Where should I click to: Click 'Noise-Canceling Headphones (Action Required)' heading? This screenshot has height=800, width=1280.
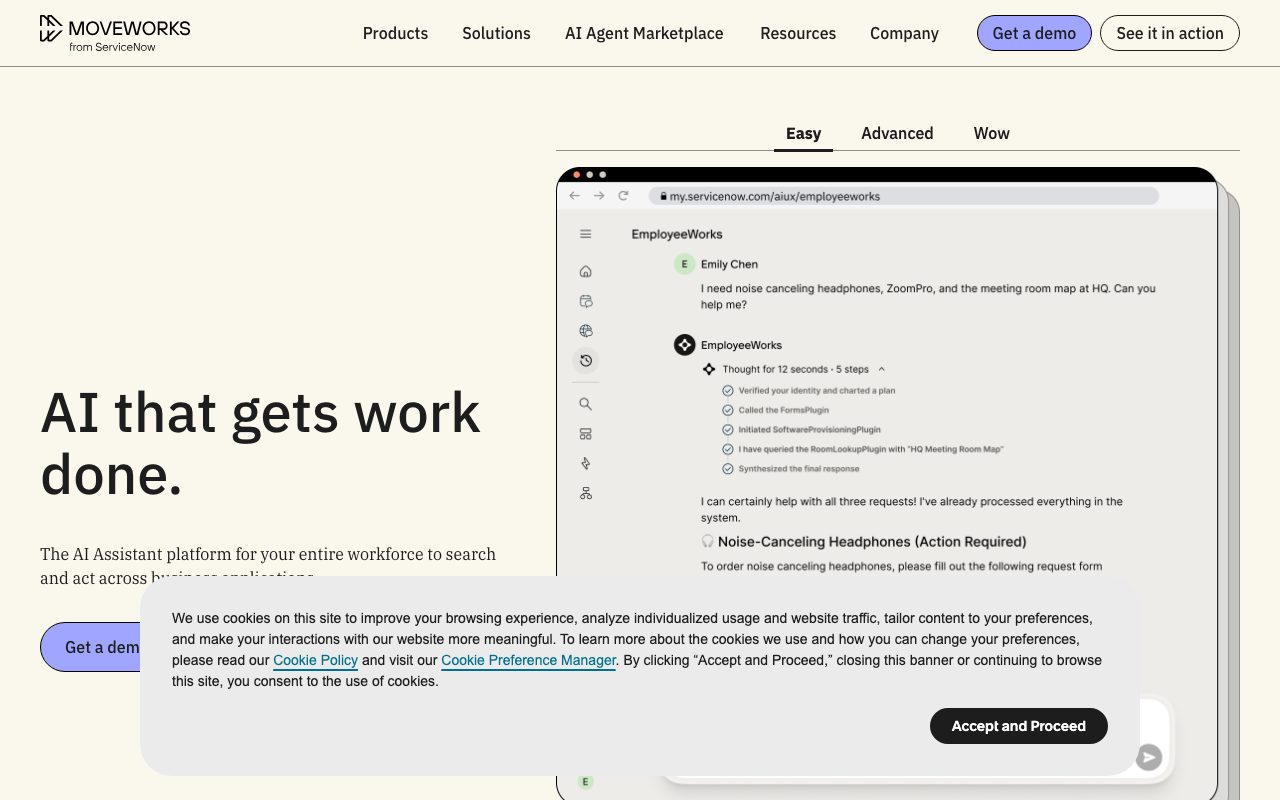[872, 541]
